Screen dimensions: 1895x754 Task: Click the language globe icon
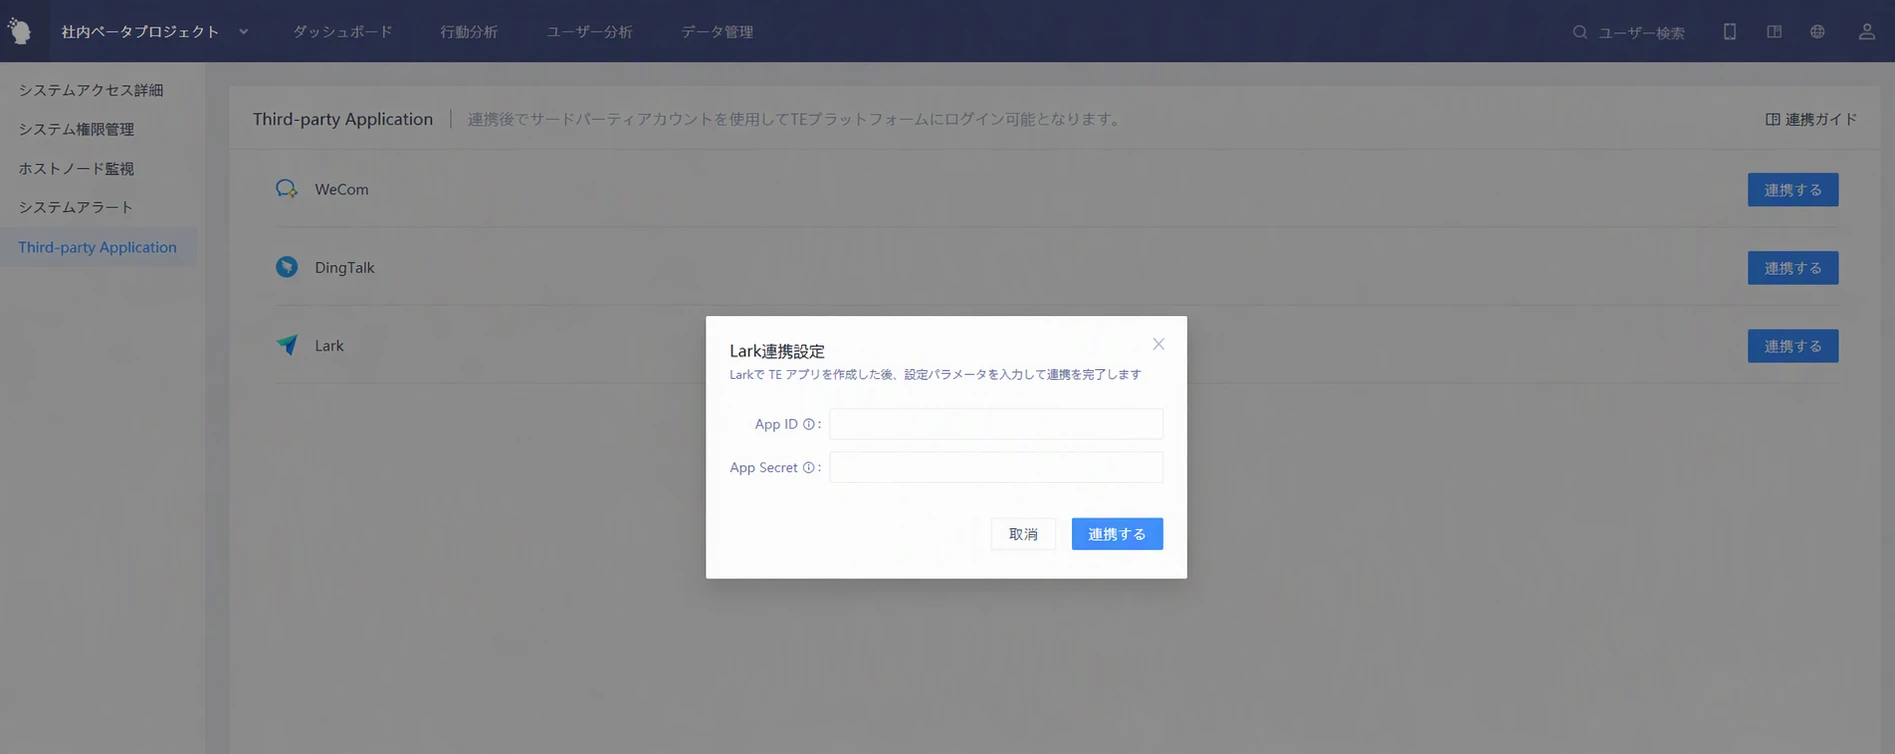click(x=1817, y=31)
